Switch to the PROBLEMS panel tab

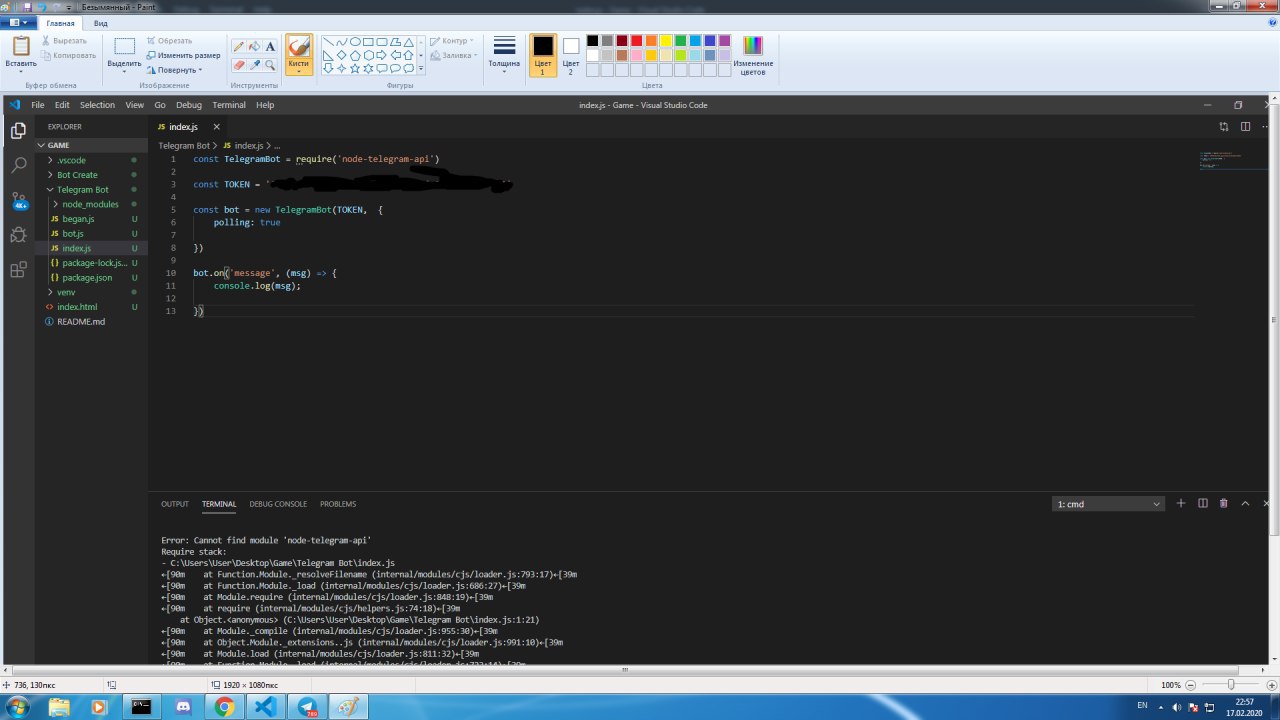pos(338,504)
